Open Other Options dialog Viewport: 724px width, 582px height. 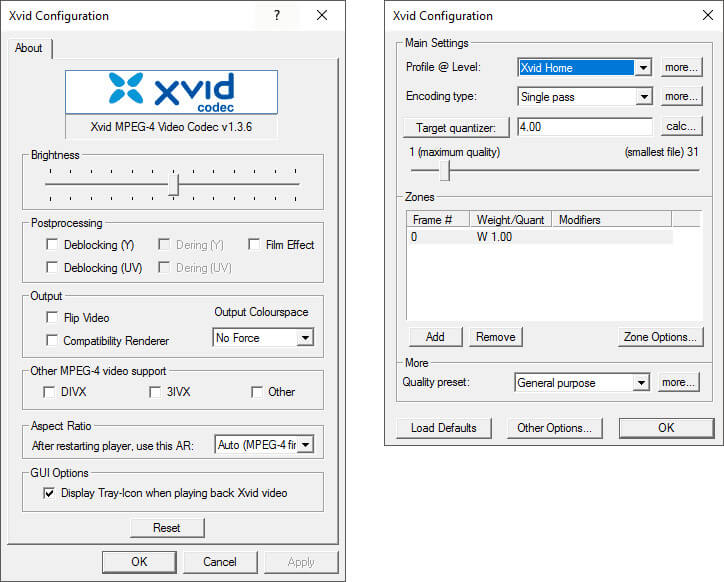554,428
